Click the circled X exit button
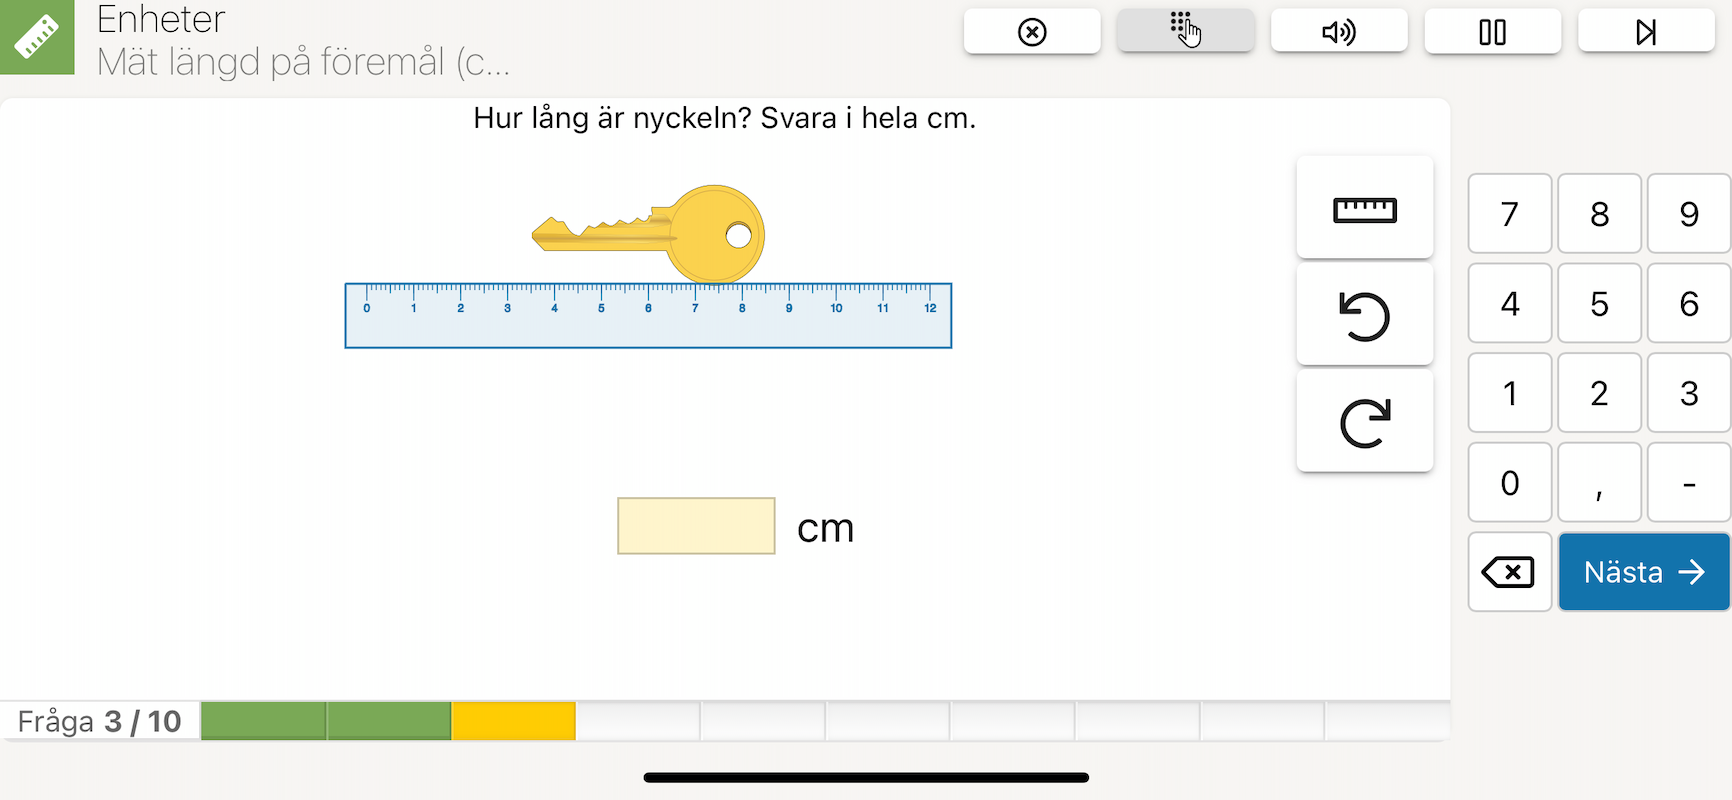Viewport: 1732px width, 800px height. tap(1032, 32)
